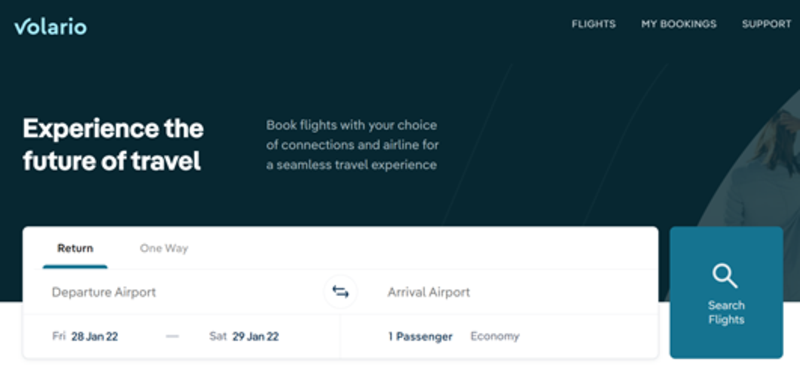This screenshot has width=800, height=368.
Task: Expand the 1 Passenger selector
Action: 420,337
